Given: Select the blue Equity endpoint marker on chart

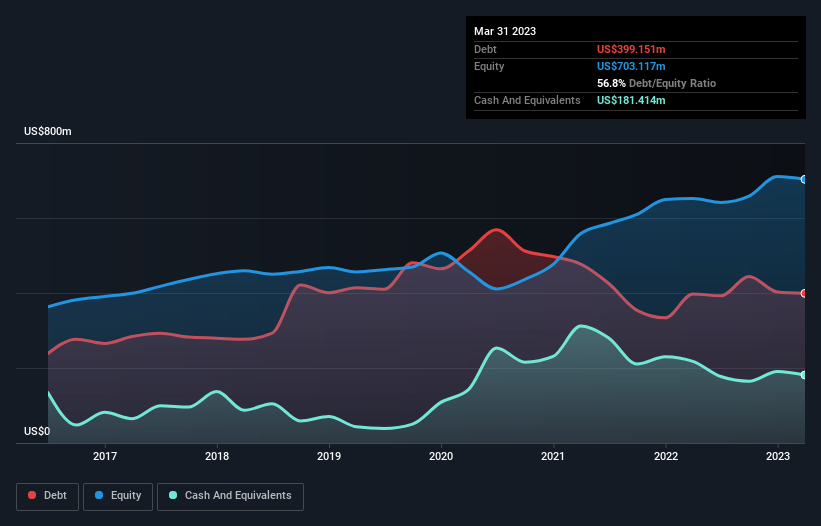Looking at the screenshot, I should point(804,180).
